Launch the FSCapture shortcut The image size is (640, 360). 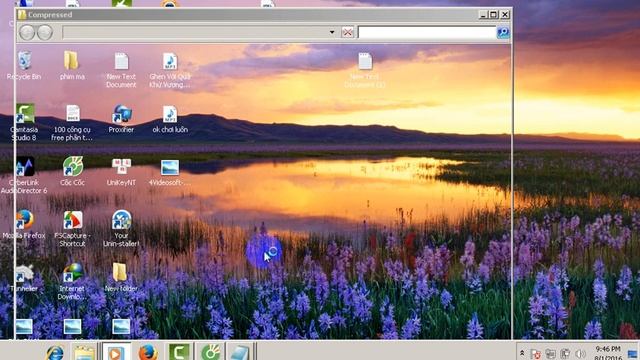click(73, 229)
